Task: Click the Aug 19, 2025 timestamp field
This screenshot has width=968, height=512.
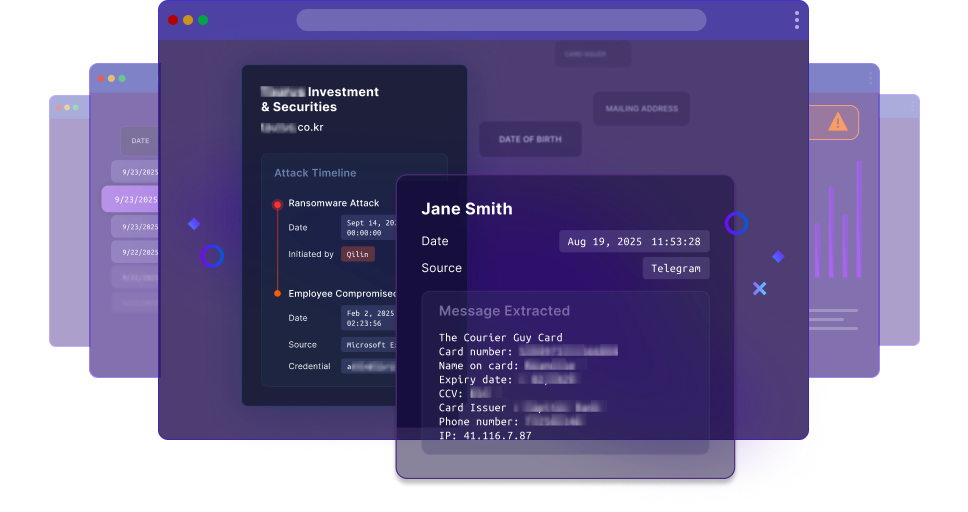Action: [634, 241]
